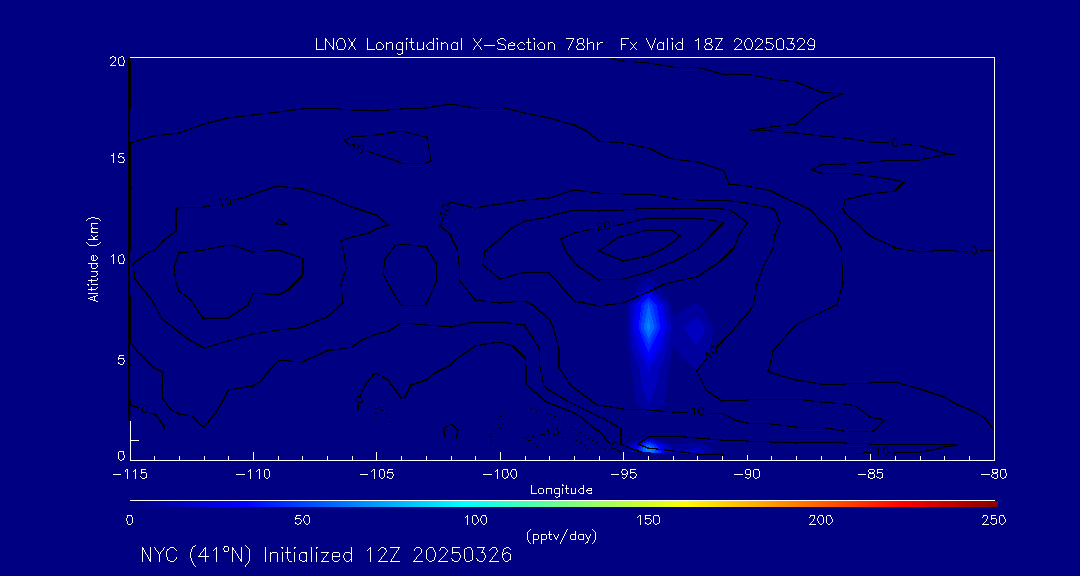Click the colorbar label '100'
This screenshot has width=1080, height=576.
[476, 520]
